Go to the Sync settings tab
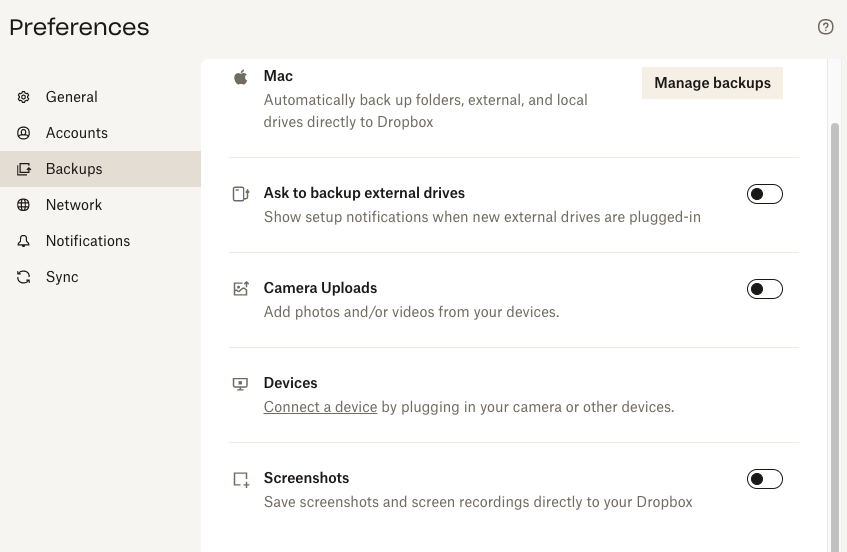 62,277
